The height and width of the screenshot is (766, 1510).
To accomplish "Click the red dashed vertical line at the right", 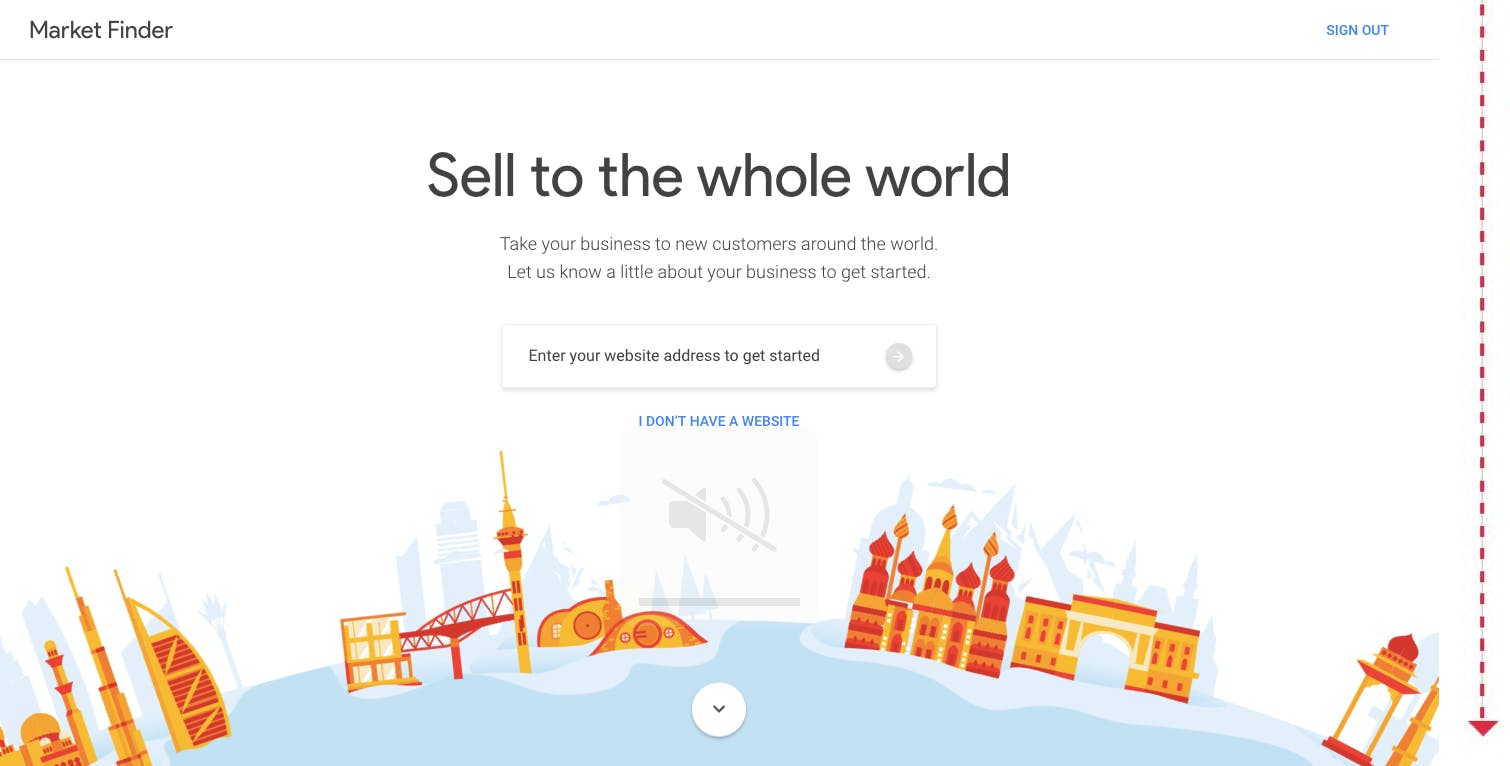I will (x=1483, y=360).
